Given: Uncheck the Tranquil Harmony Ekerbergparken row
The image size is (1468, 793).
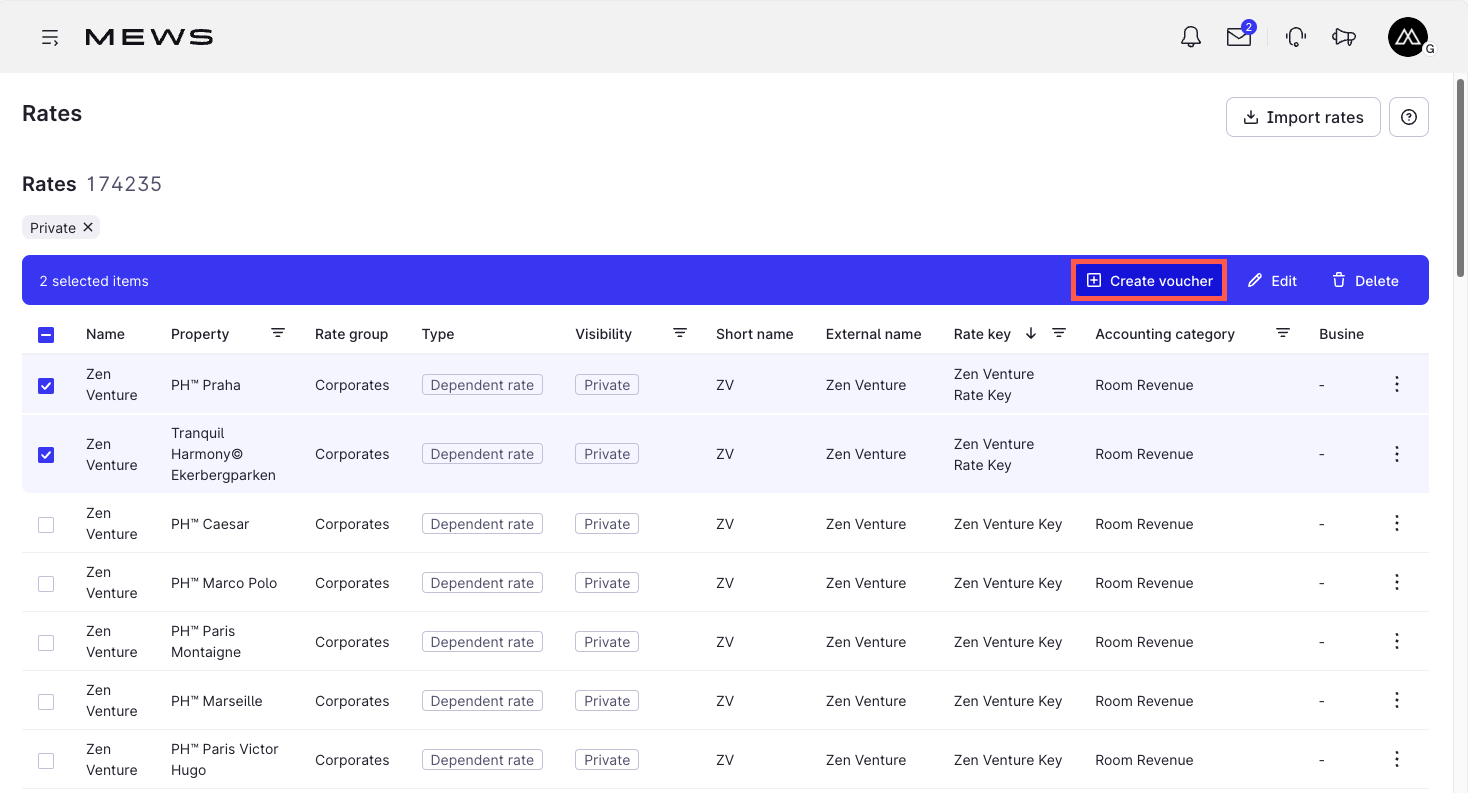Looking at the screenshot, I should pyautogui.click(x=46, y=454).
